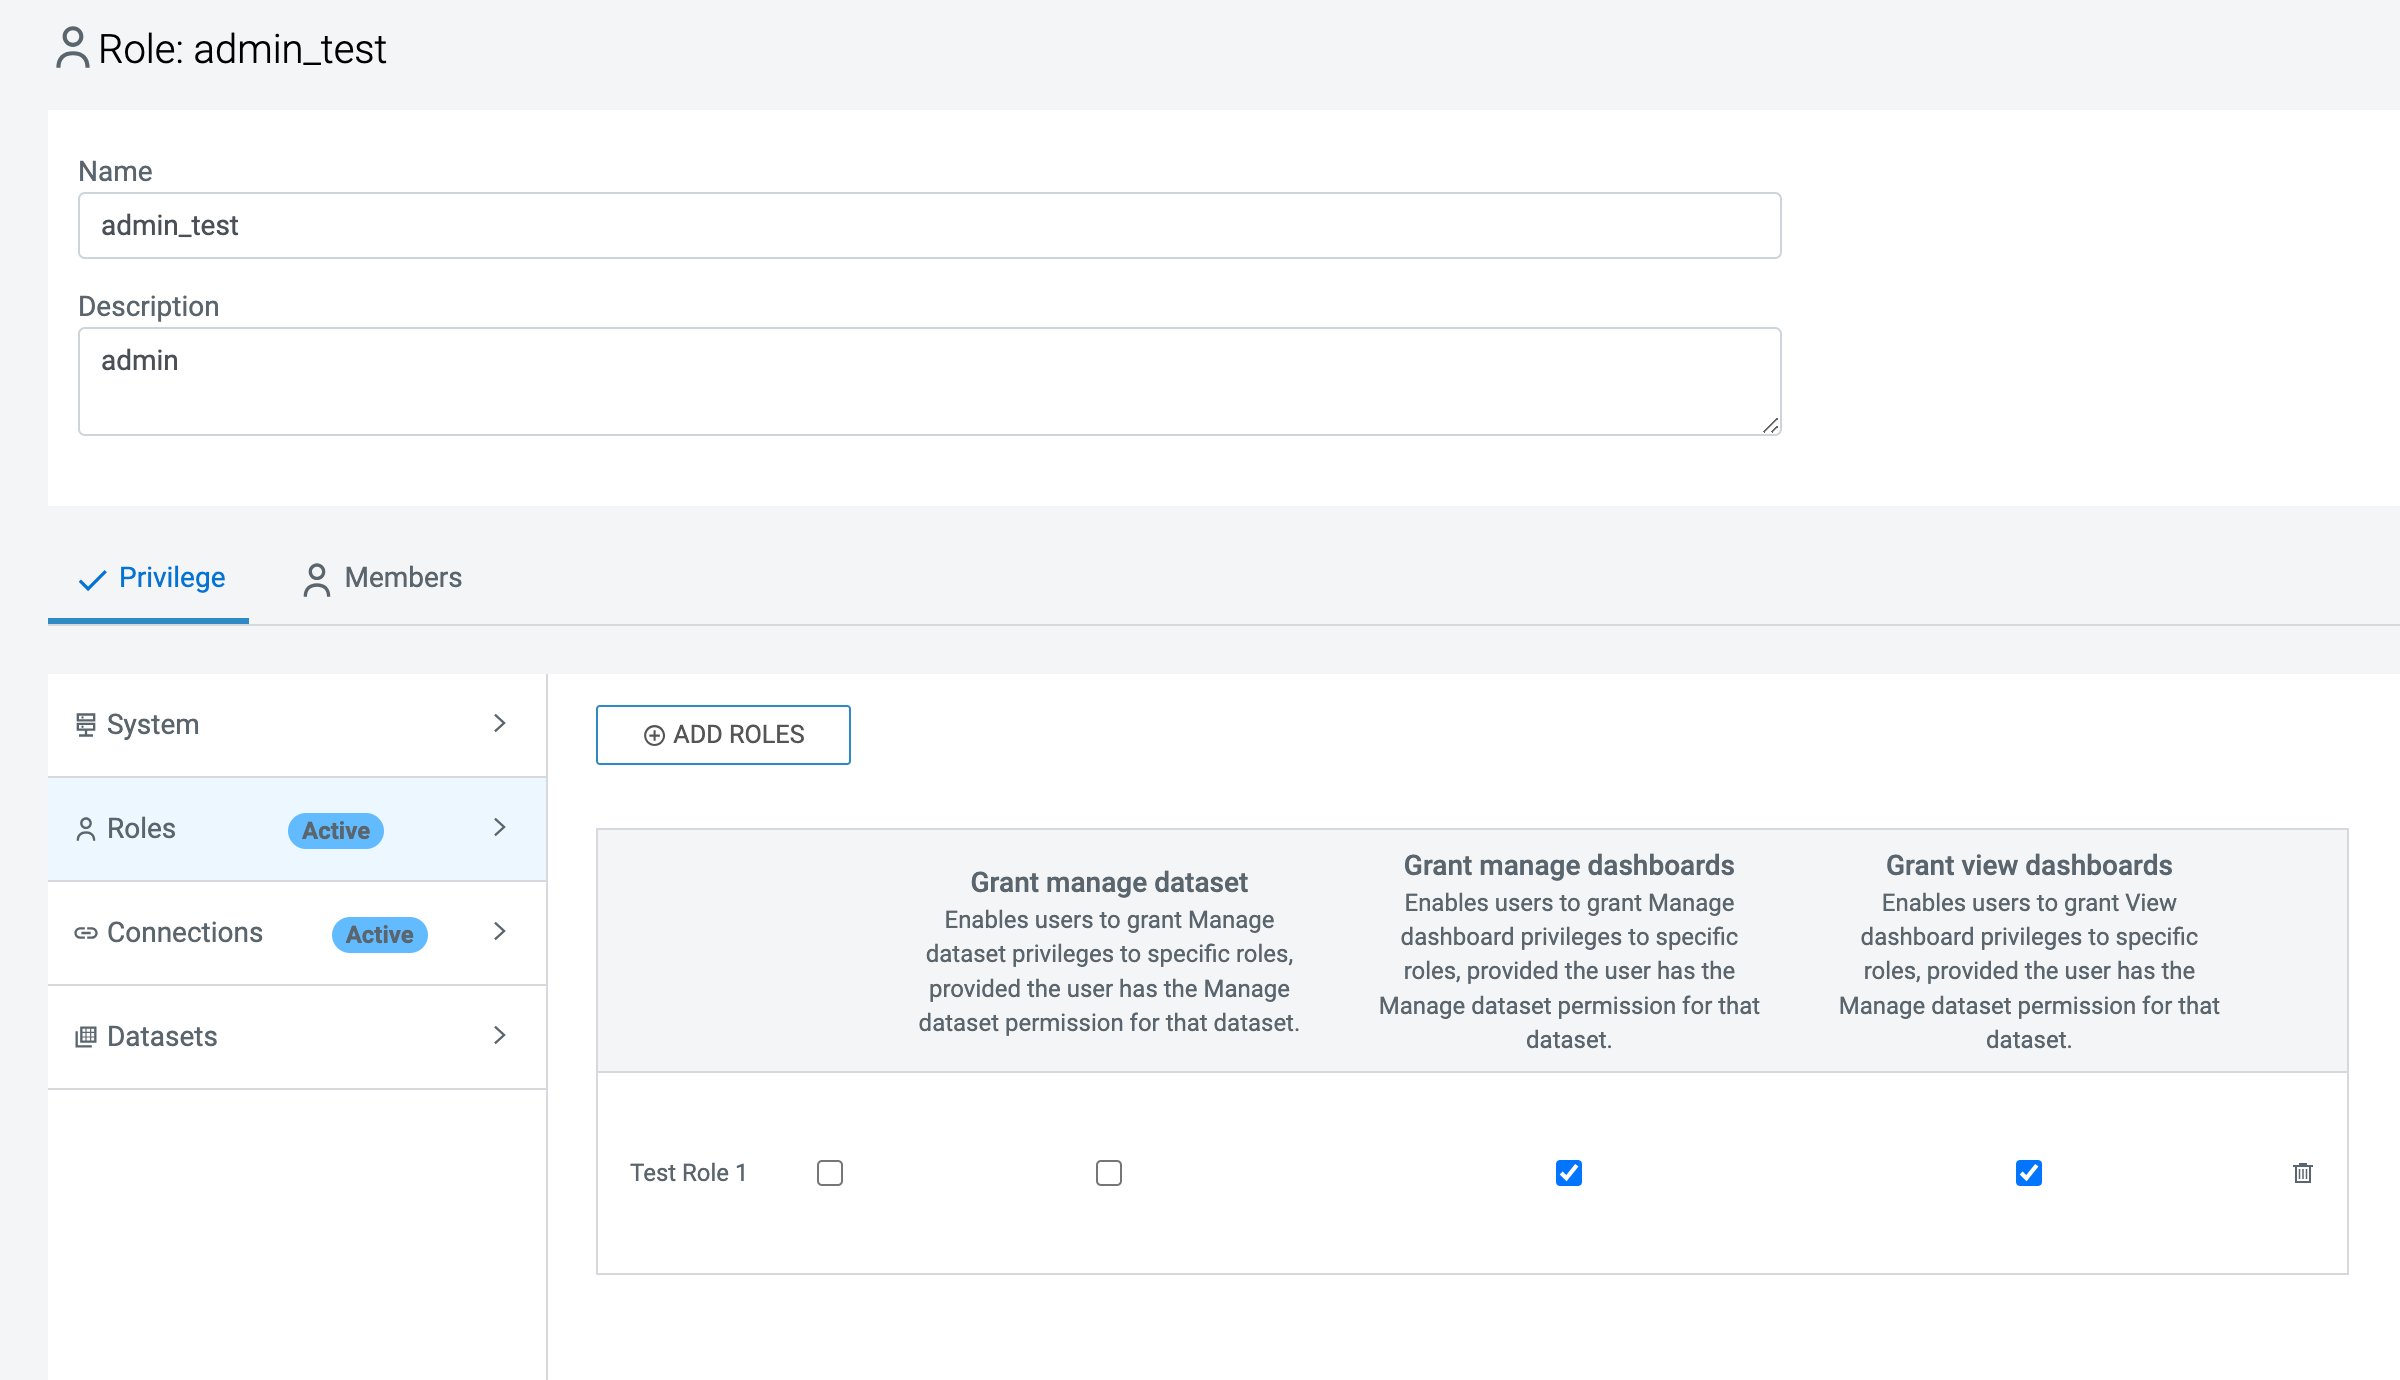Uncheck Grant view dashboards for Test Role 1
This screenshot has height=1380, width=2400.
click(2029, 1173)
